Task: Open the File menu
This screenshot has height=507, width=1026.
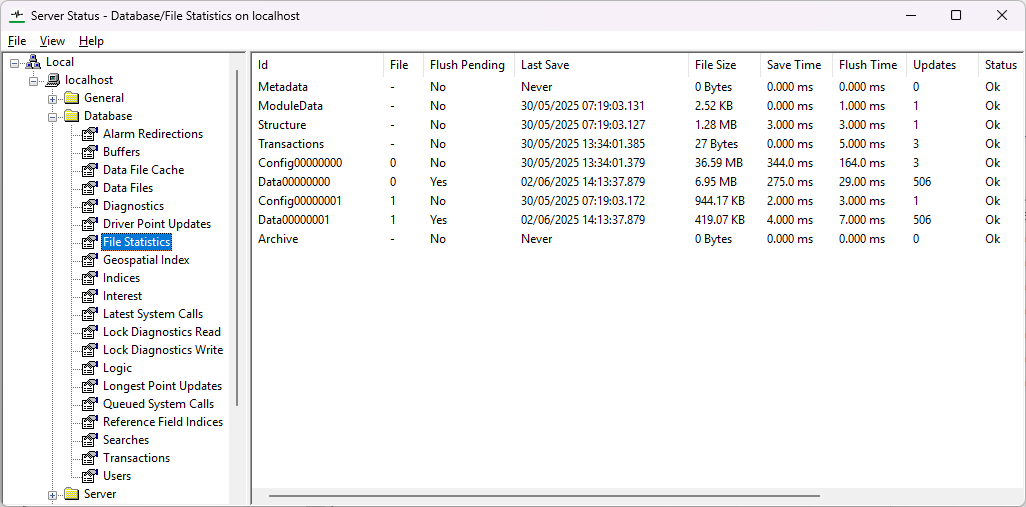Action: [x=17, y=41]
